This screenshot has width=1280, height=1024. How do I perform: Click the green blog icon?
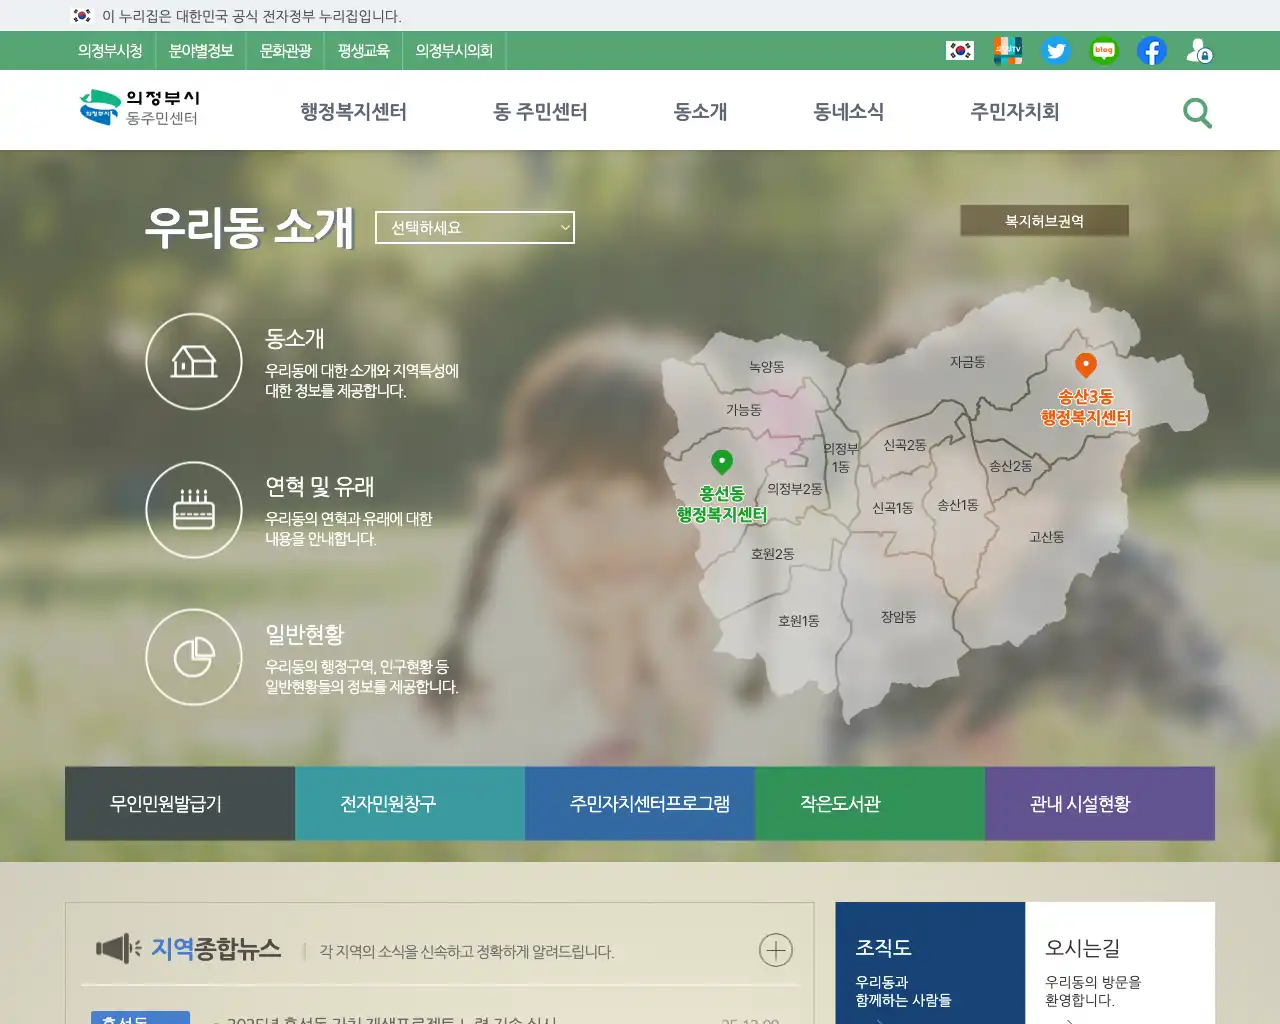(x=1103, y=51)
